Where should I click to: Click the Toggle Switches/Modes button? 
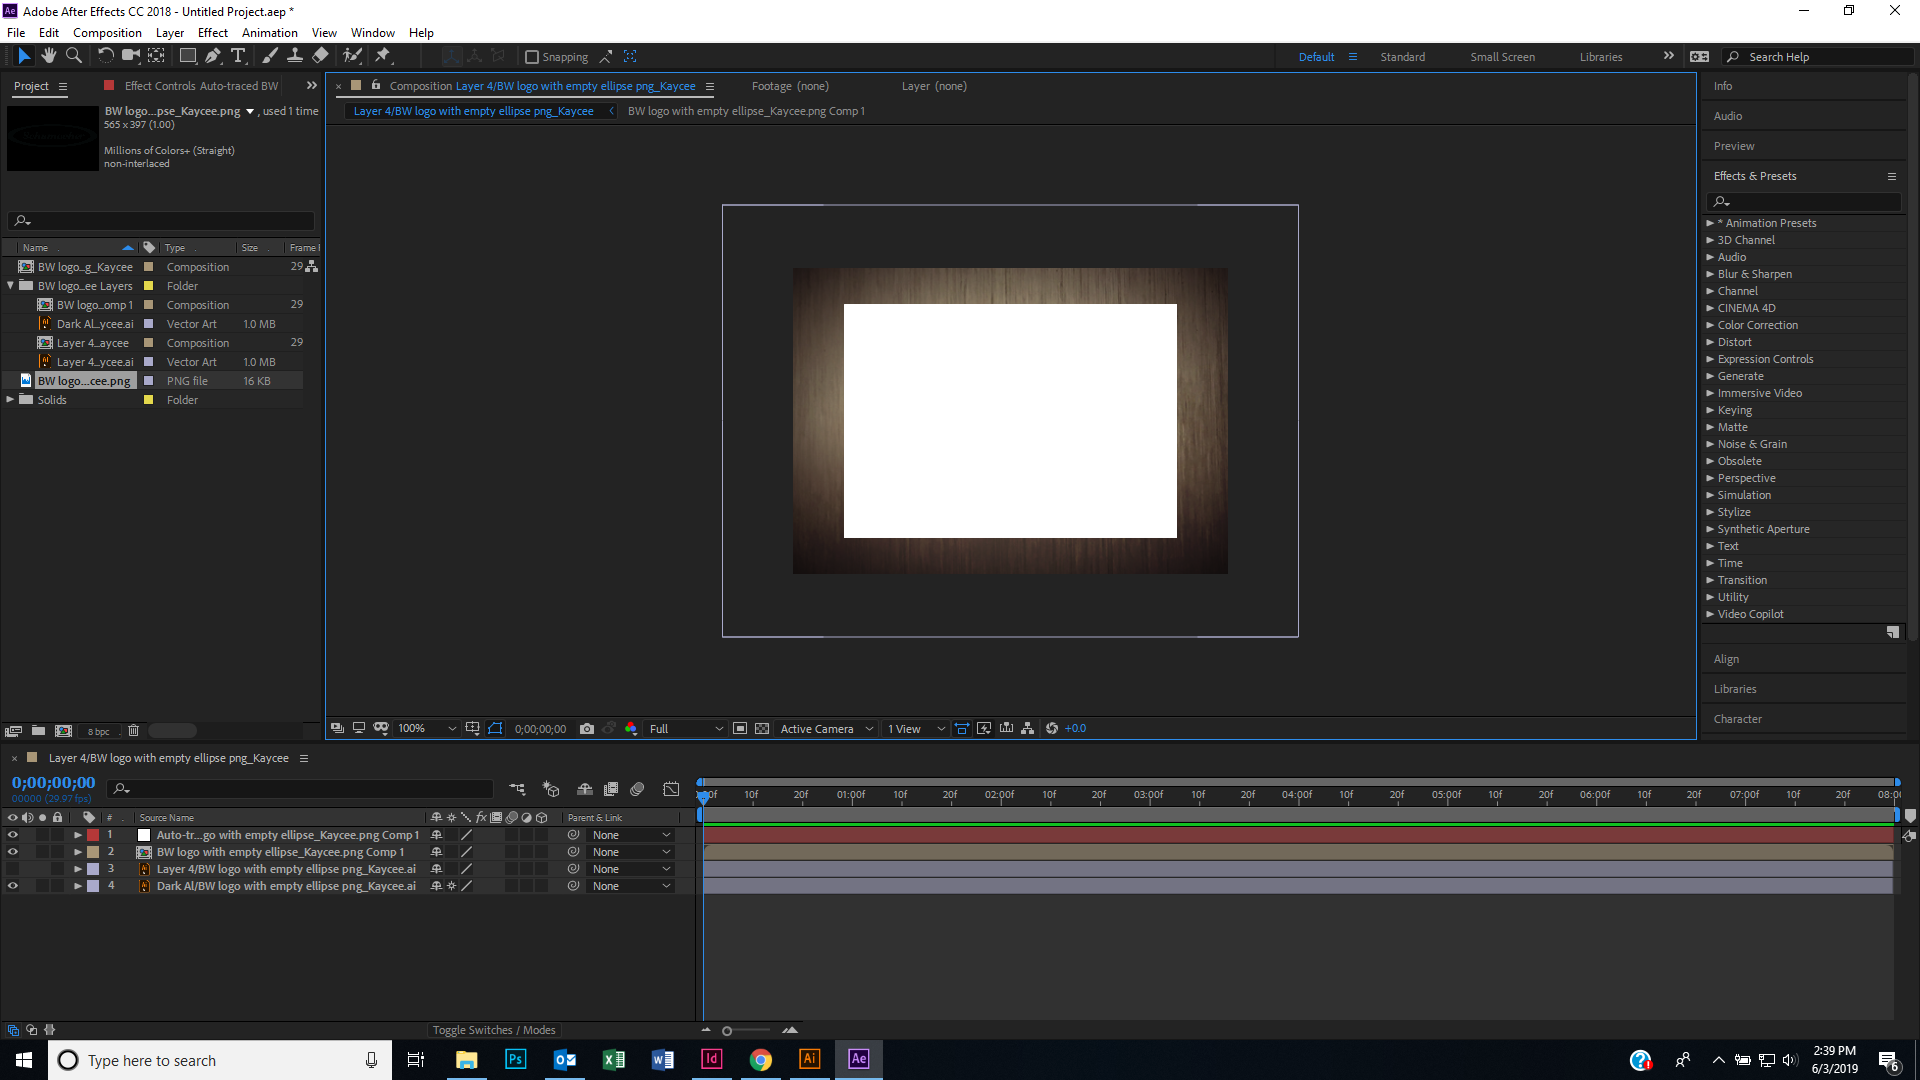(495, 1030)
